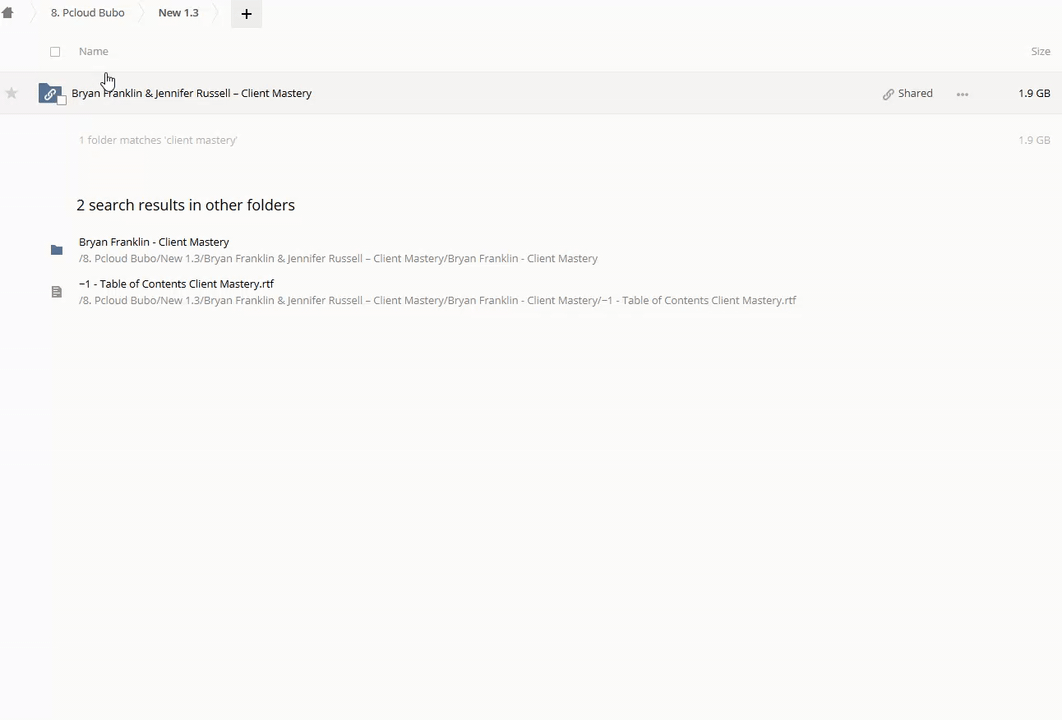Sort files by Name column
The image size is (1062, 720).
(x=93, y=51)
